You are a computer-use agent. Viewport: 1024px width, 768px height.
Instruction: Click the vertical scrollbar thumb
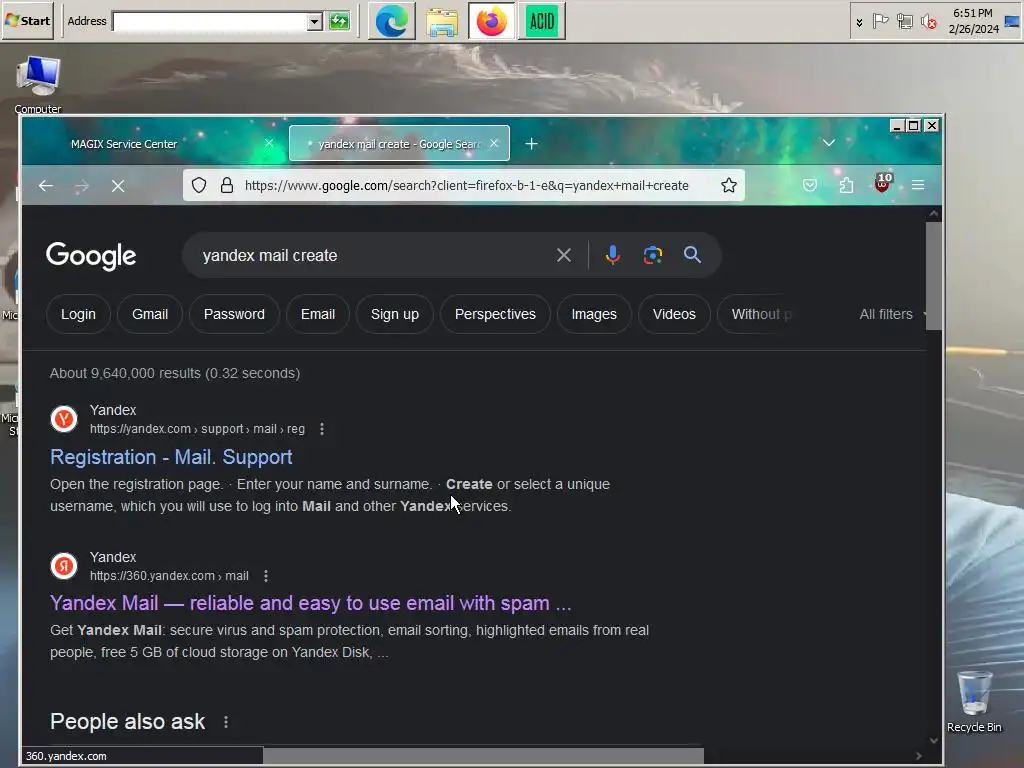(x=933, y=276)
